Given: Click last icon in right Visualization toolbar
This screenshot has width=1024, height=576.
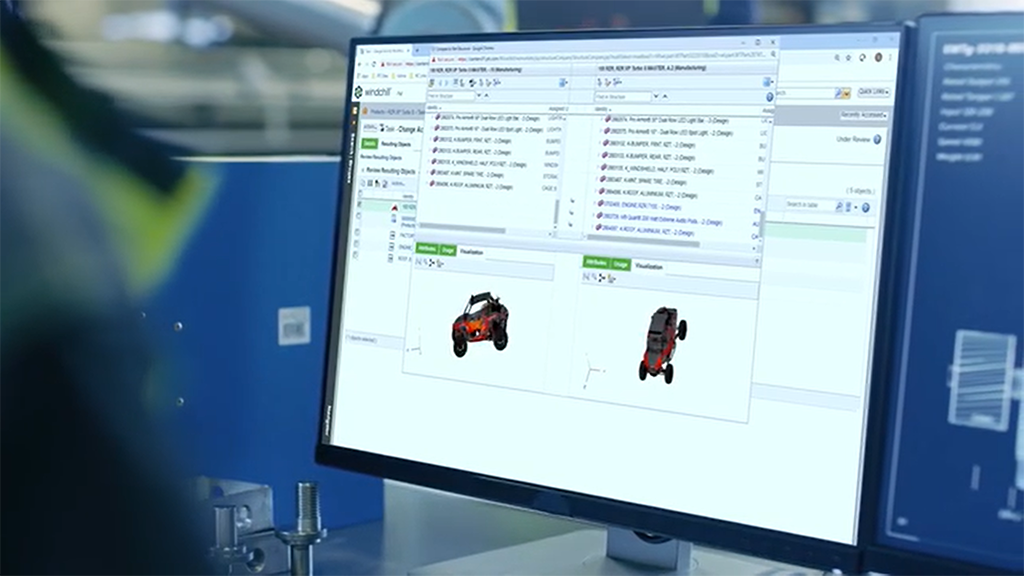Looking at the screenshot, I should (x=611, y=278).
